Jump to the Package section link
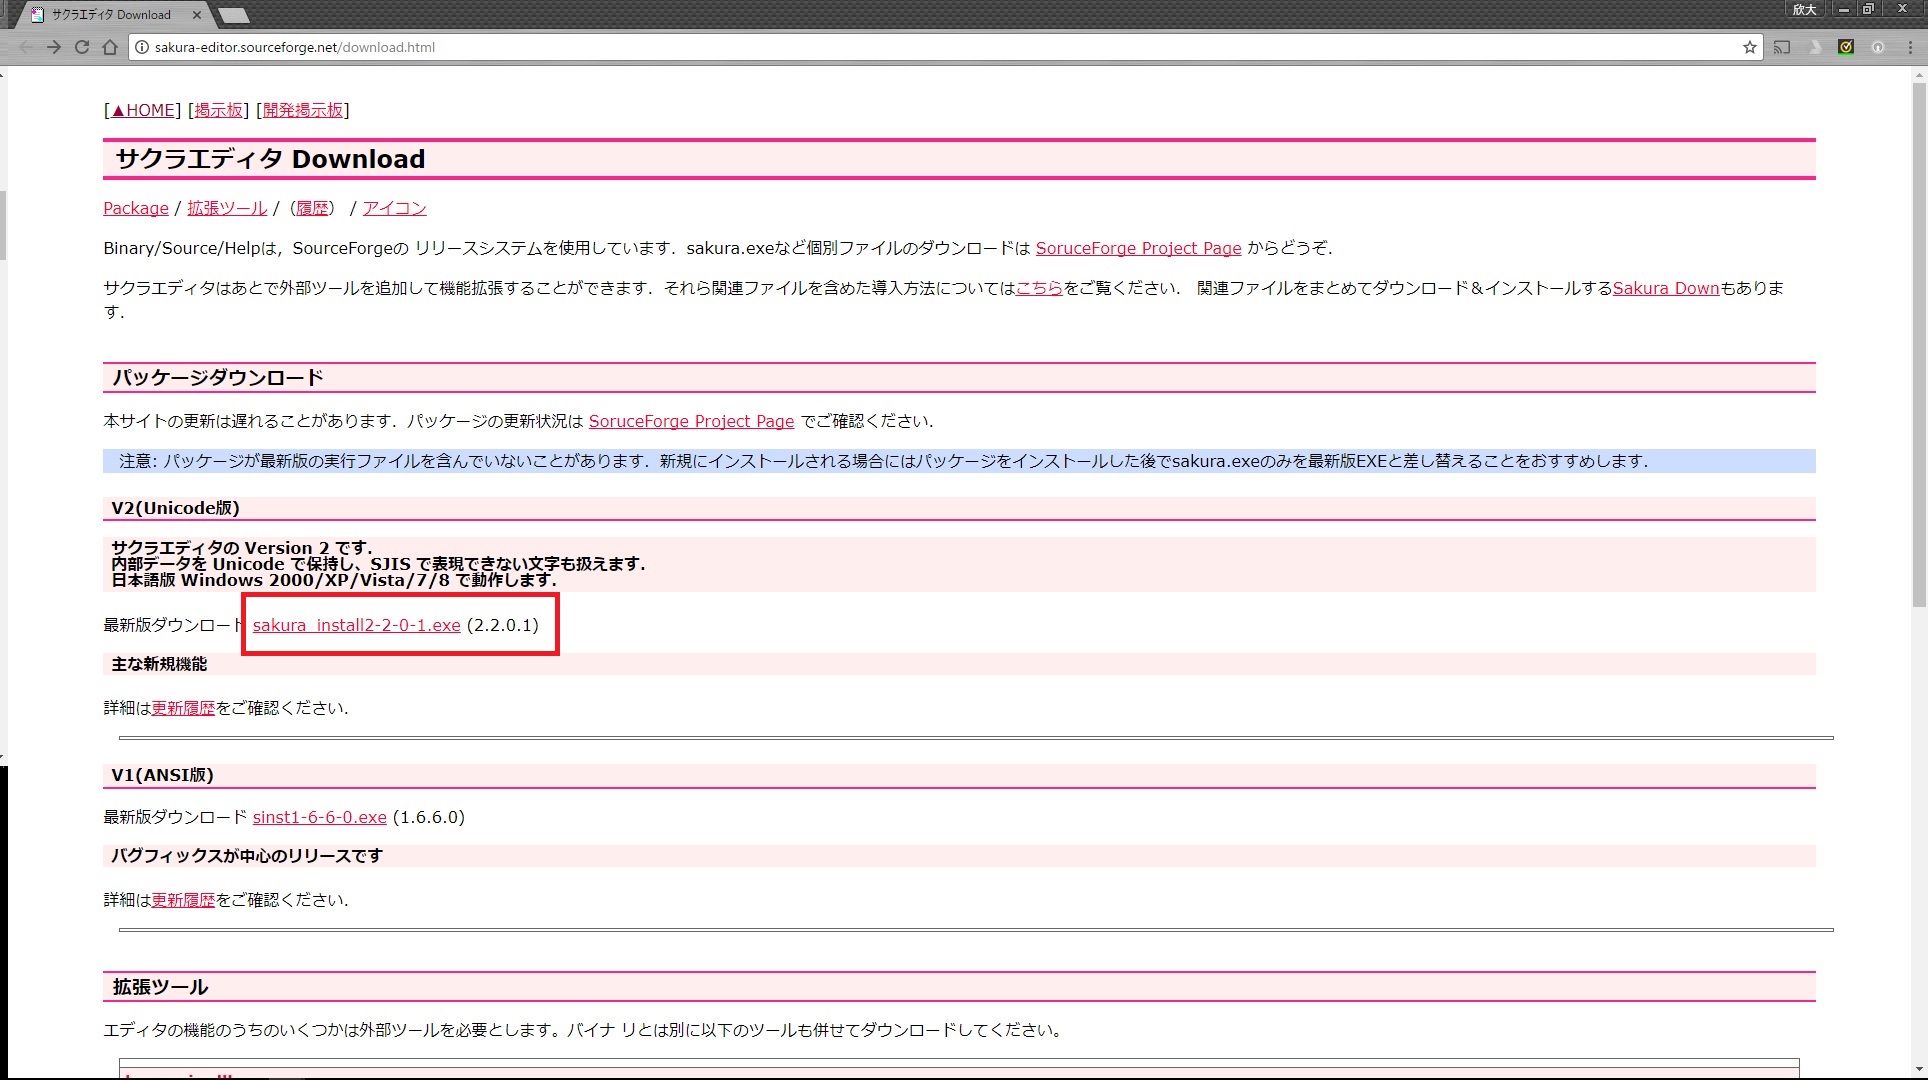The image size is (1928, 1080). [x=136, y=208]
